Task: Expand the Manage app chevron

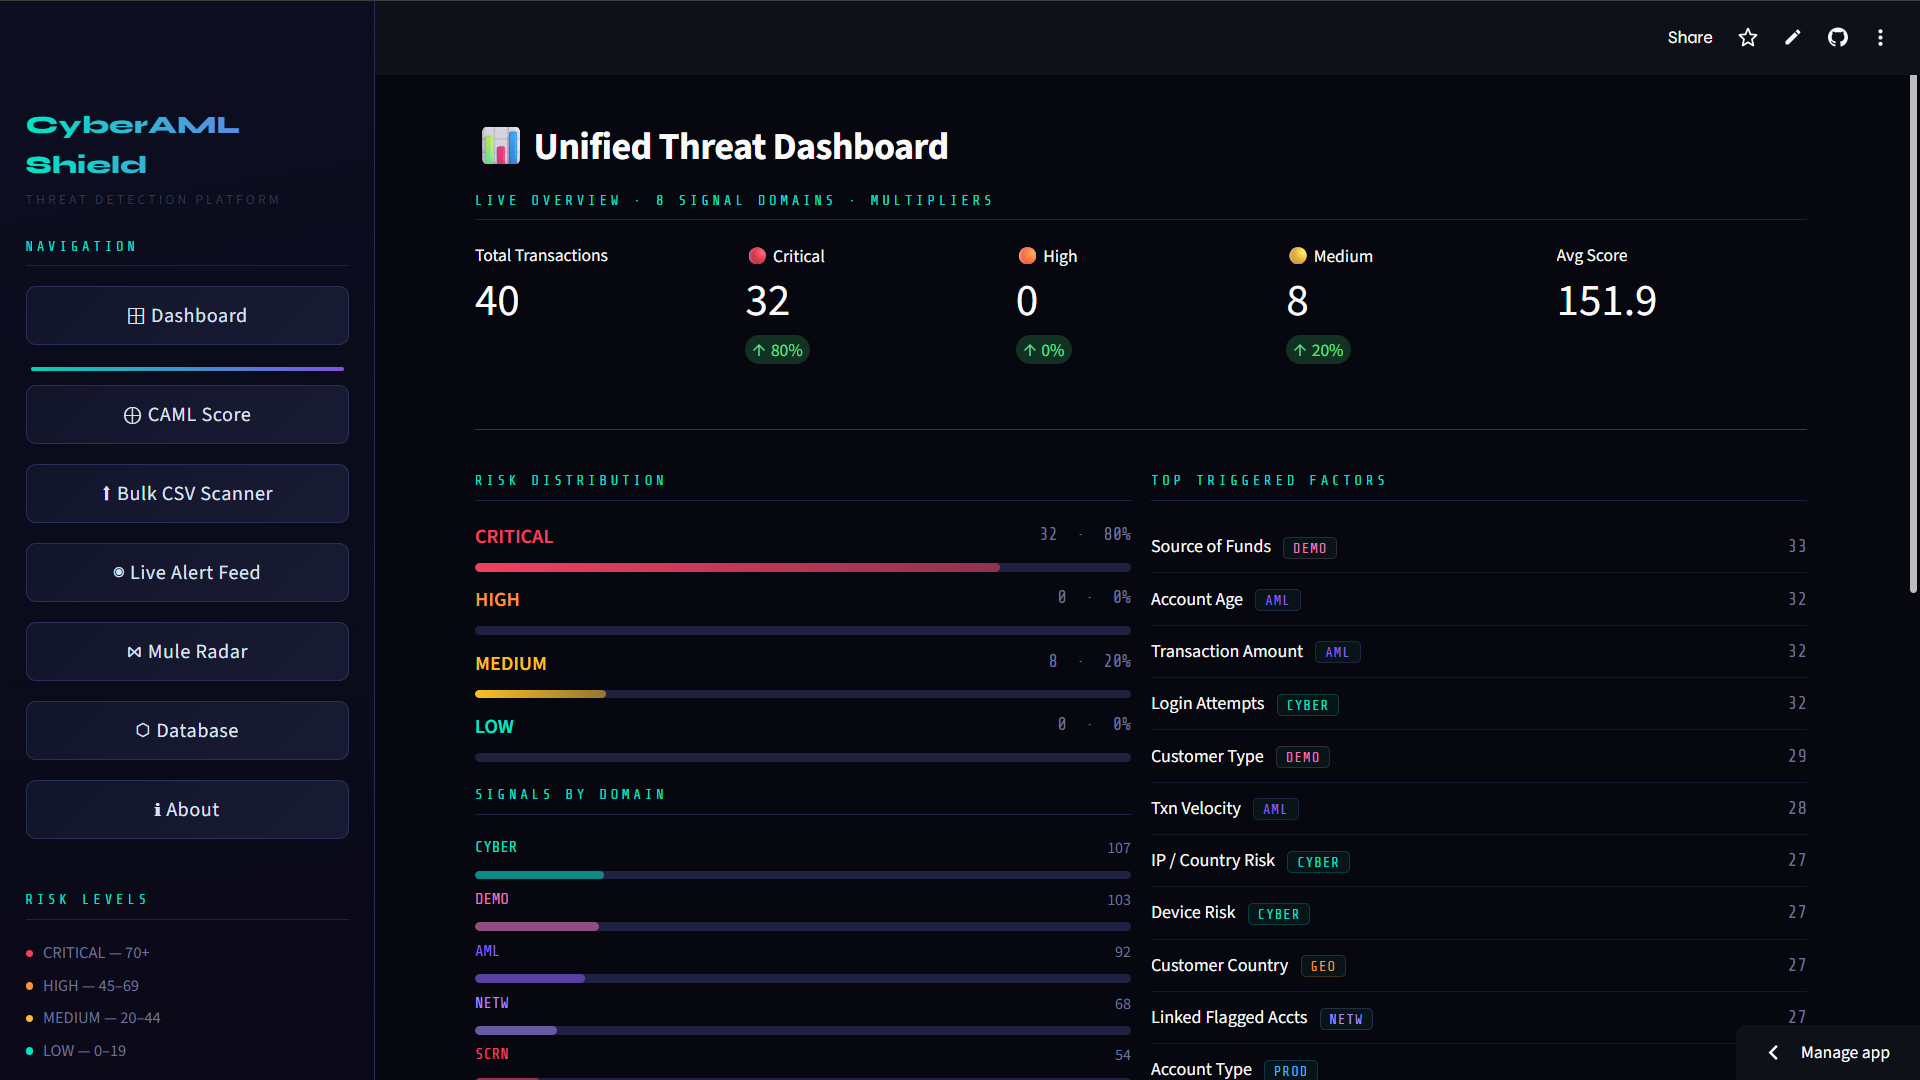Action: point(1773,1053)
